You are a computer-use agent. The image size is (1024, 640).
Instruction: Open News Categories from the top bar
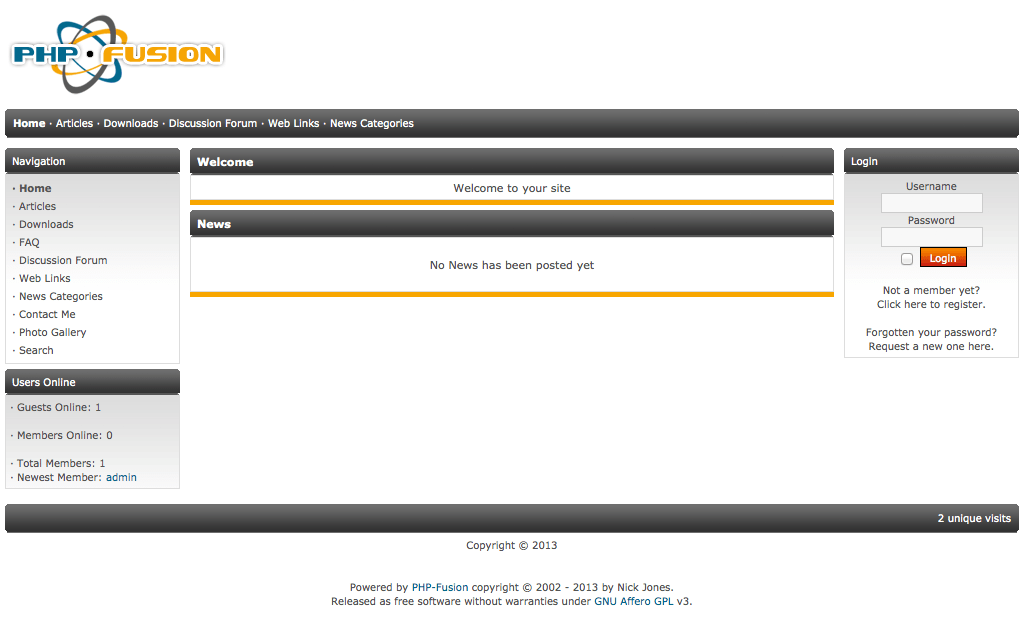pos(371,123)
